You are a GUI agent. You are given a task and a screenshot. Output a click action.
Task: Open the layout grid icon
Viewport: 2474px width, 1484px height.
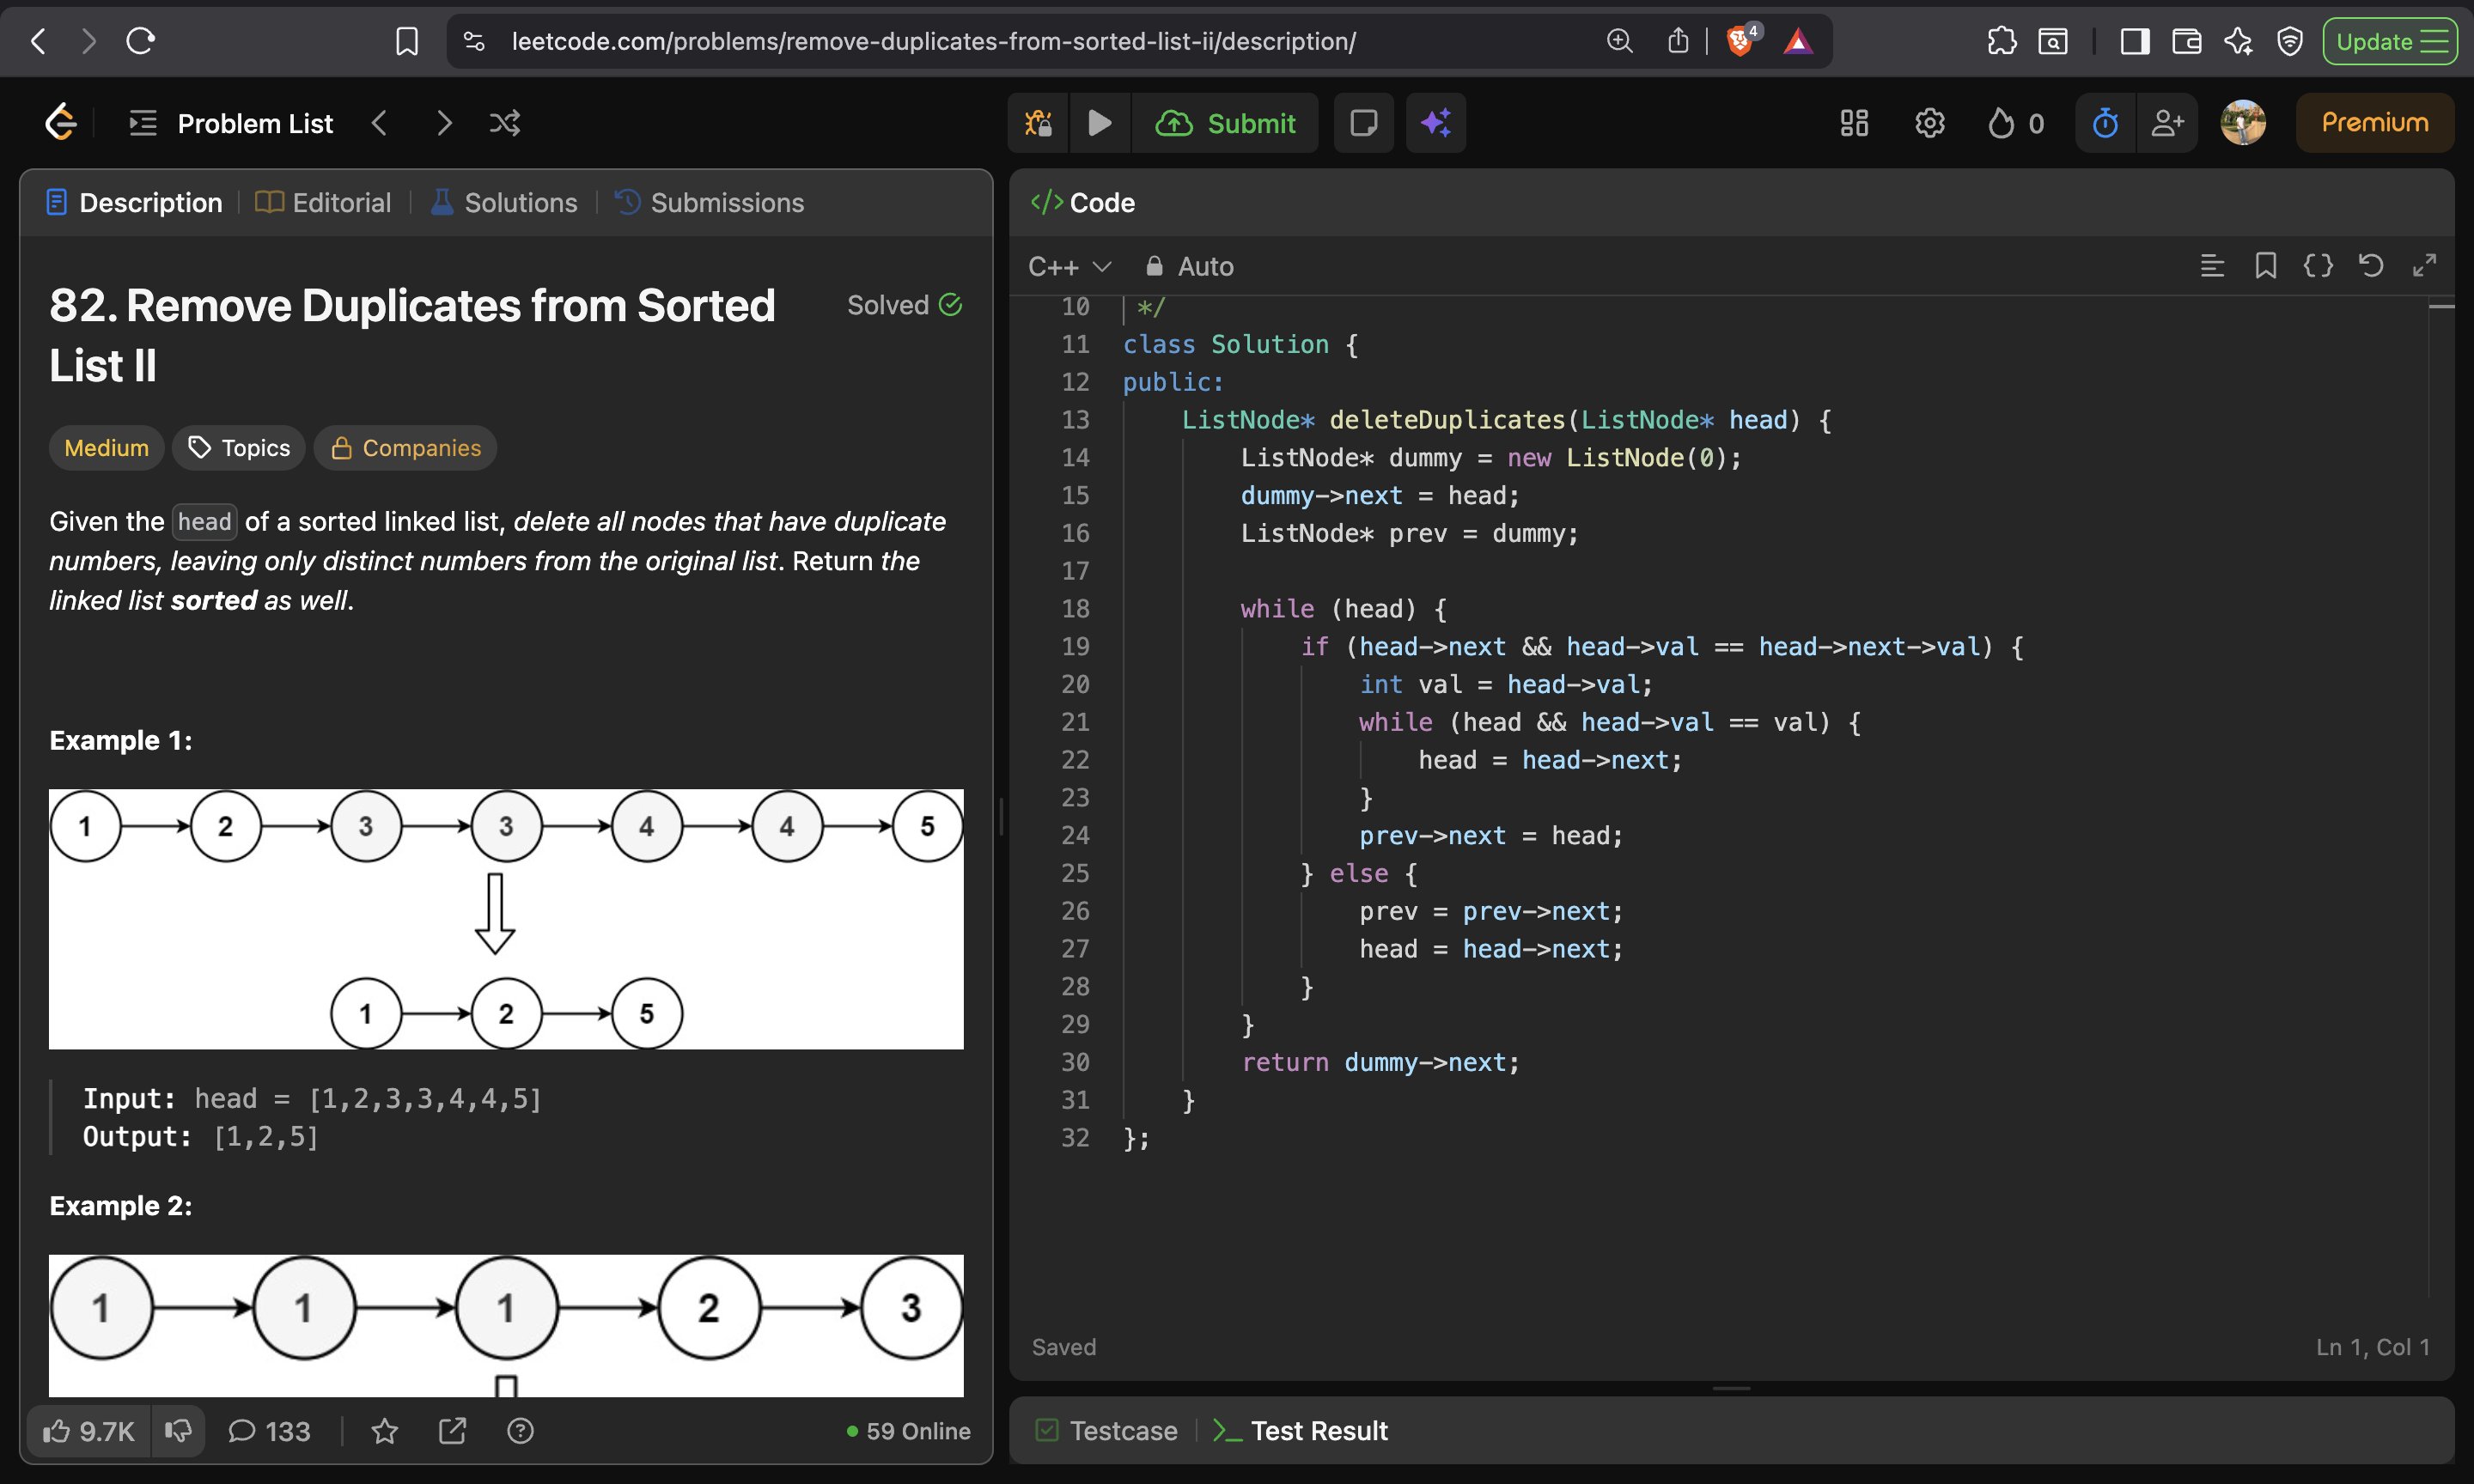click(1853, 123)
